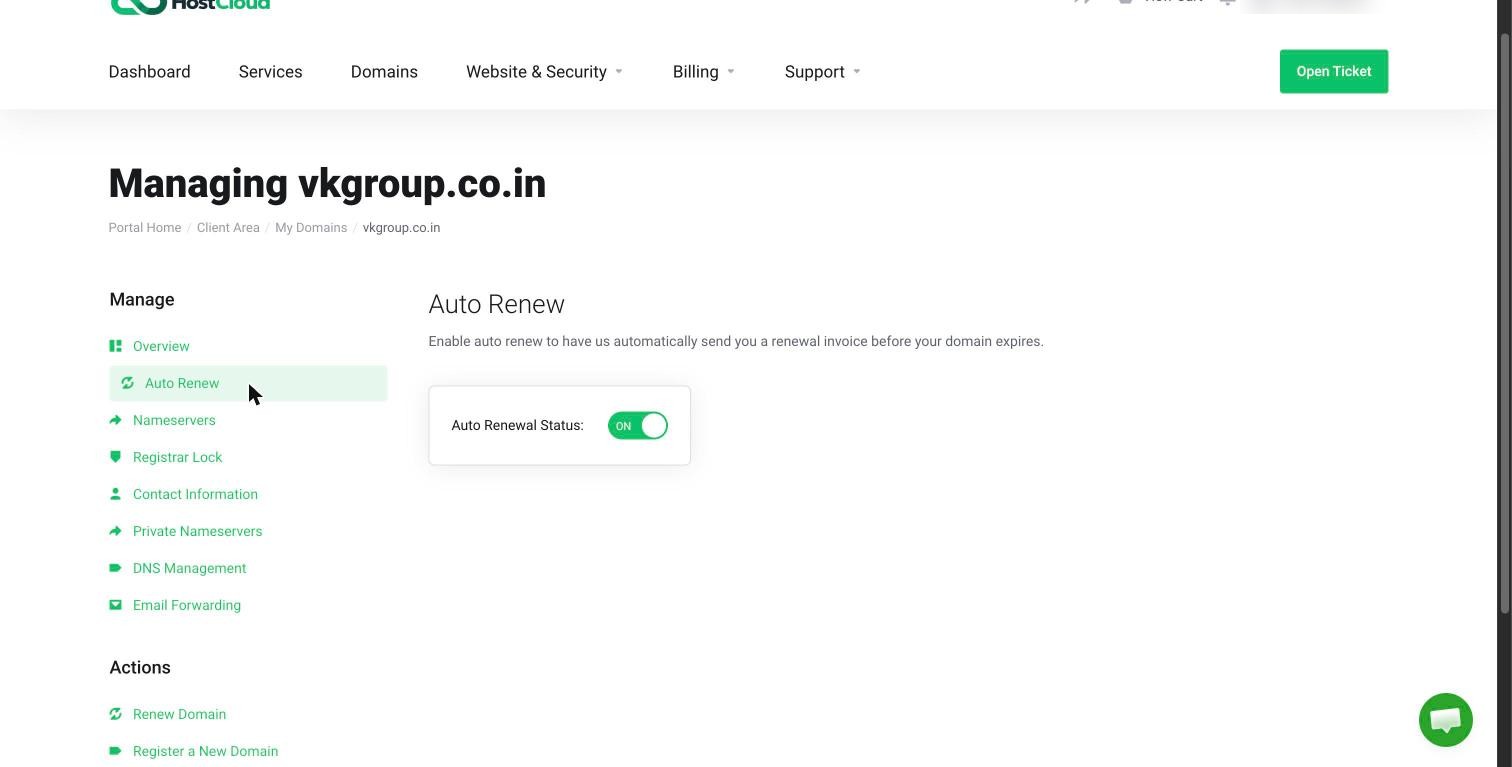
Task: Click the Registrar Lock shield icon
Action: click(115, 457)
